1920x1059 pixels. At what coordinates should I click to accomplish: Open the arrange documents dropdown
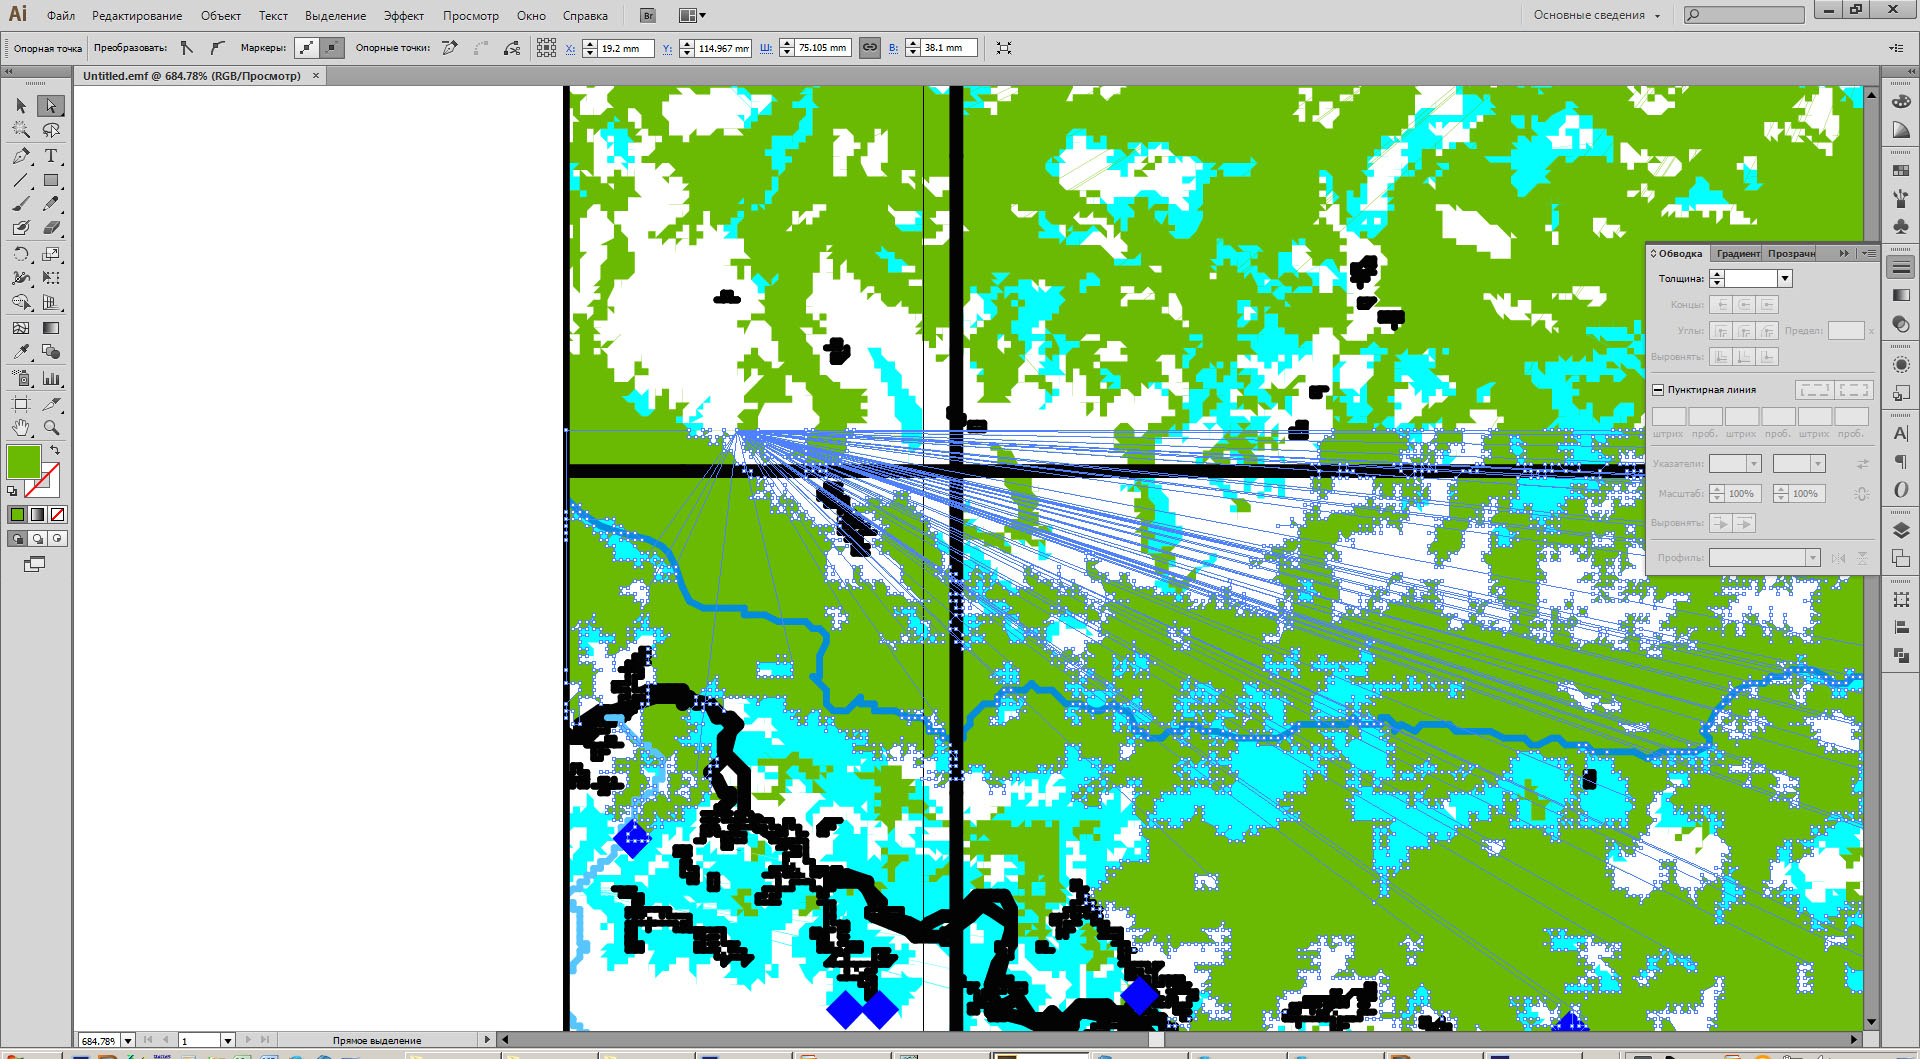(692, 16)
